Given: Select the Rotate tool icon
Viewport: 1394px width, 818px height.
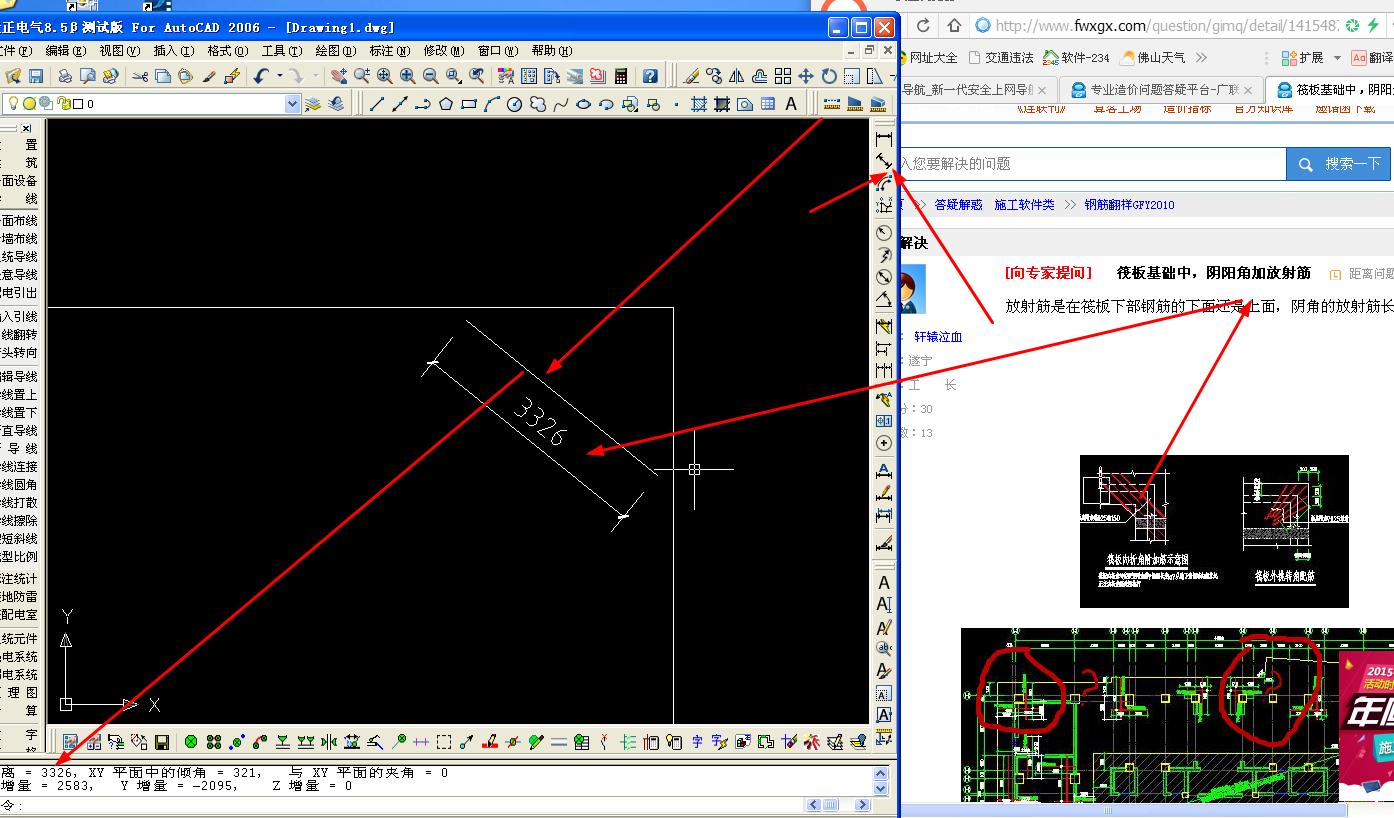Looking at the screenshot, I should 829,76.
